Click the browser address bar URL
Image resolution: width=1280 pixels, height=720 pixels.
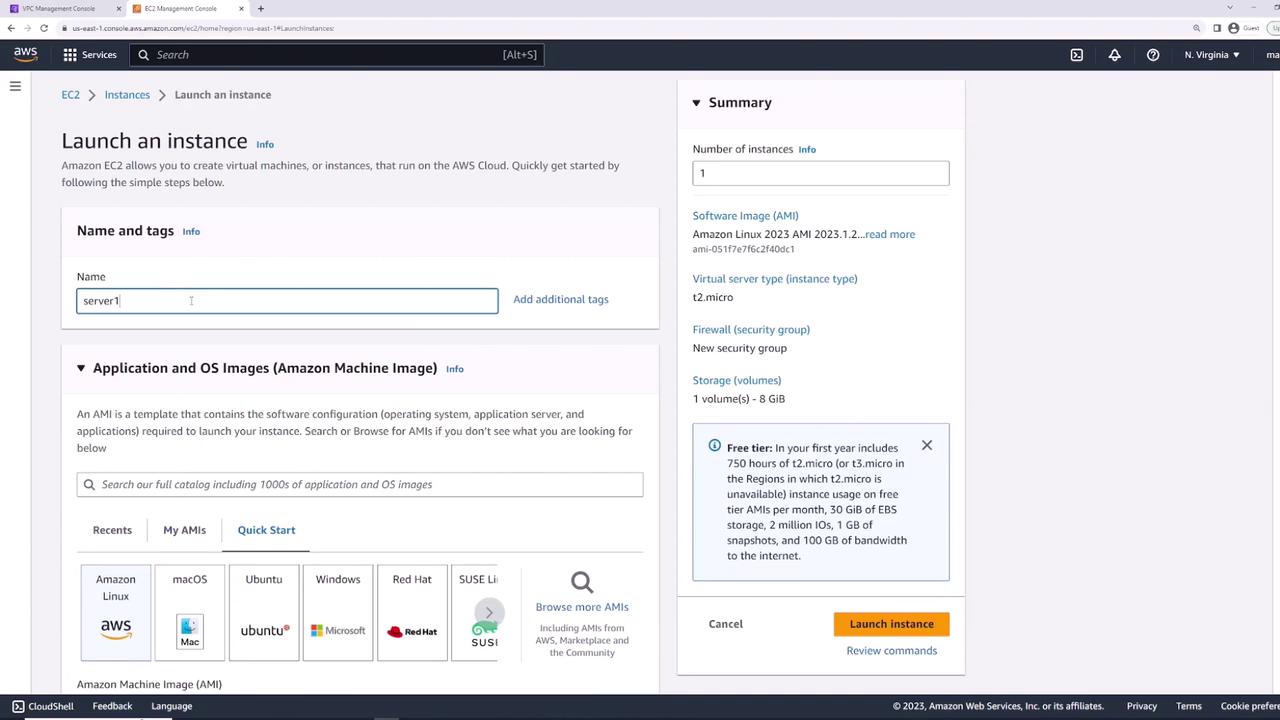pos(203,28)
